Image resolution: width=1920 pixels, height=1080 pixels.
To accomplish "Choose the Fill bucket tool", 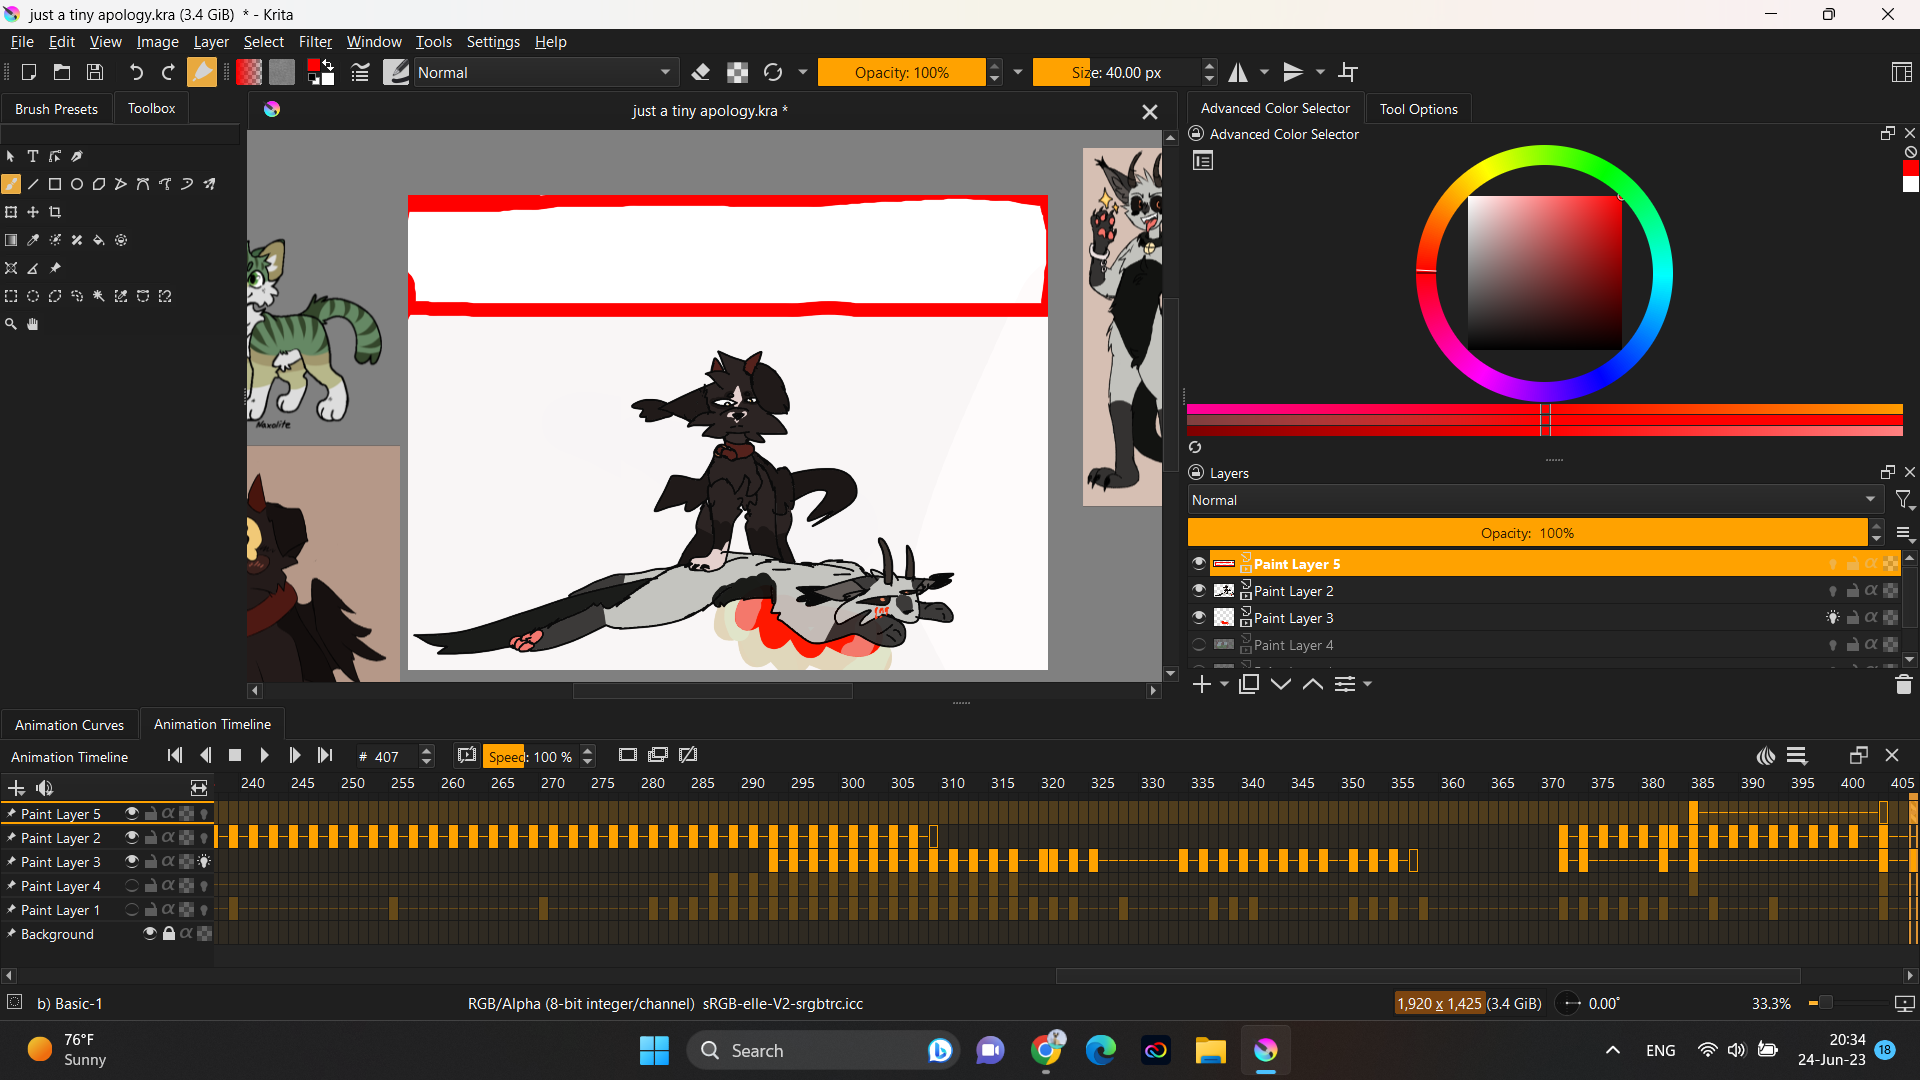I will tap(99, 240).
